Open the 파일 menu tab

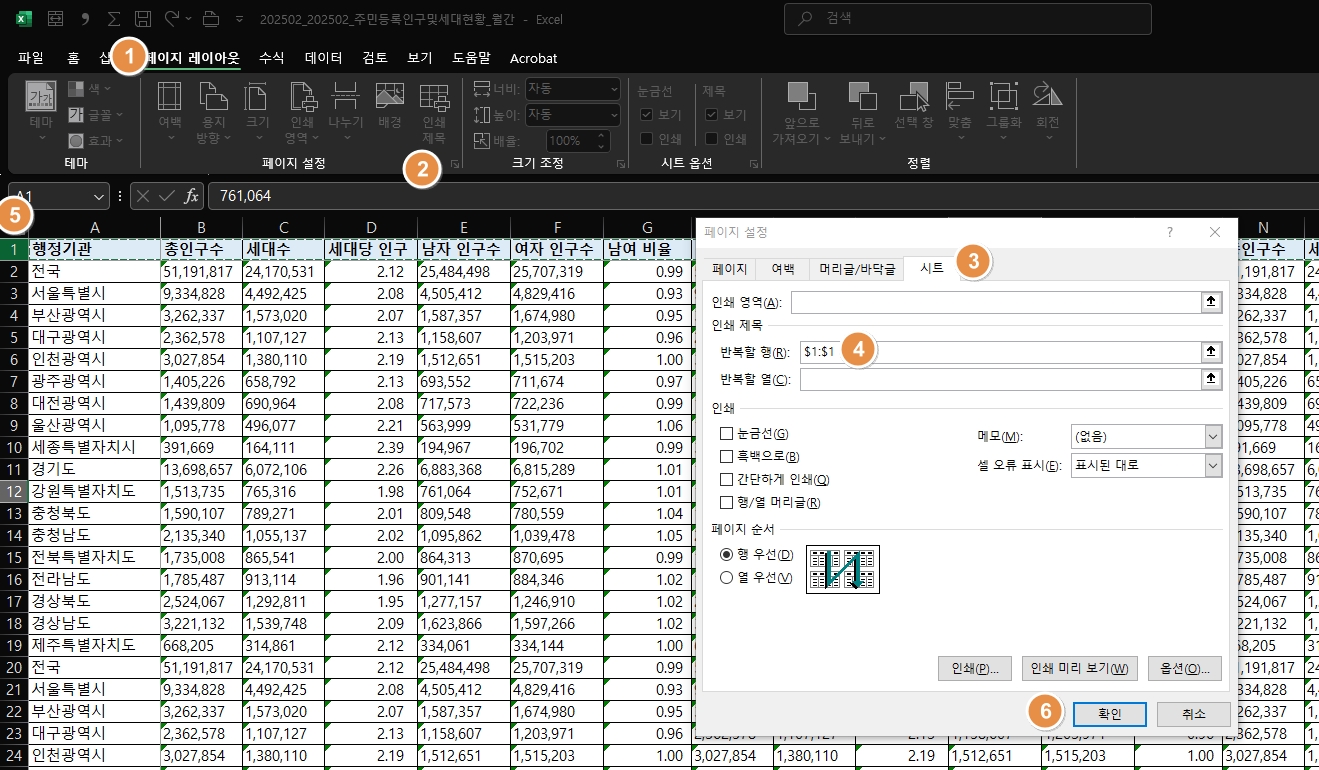(31, 58)
